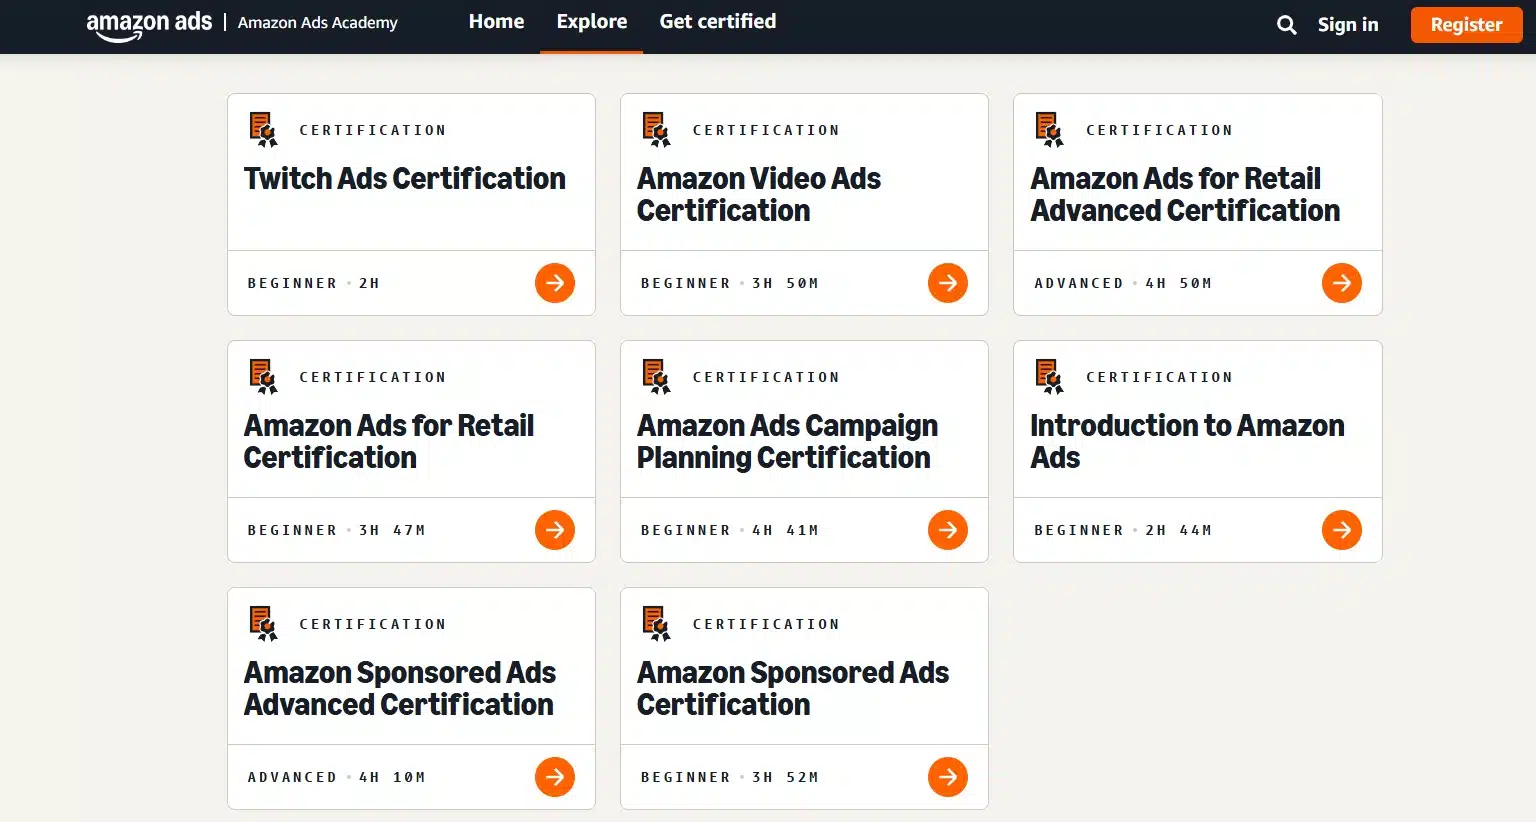Open Amazon Sponsored Ads Advanced Certification arrow
Screen dimensions: 1536x822
point(555,777)
